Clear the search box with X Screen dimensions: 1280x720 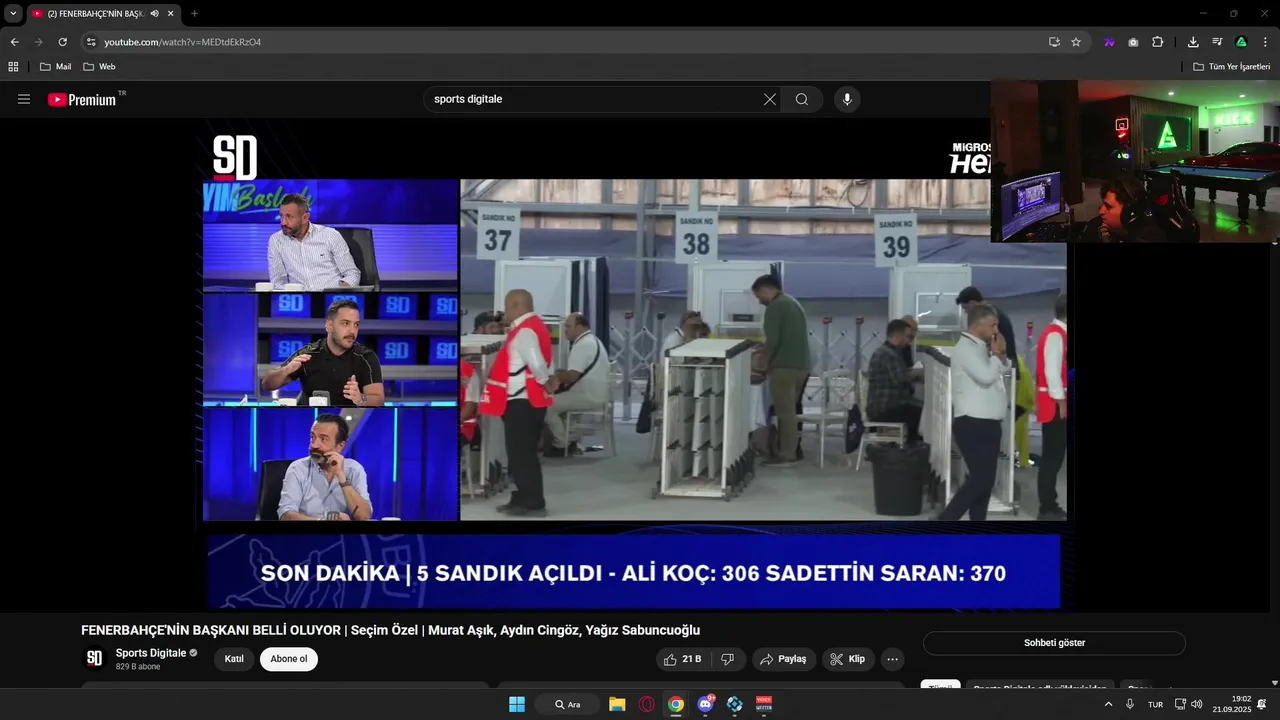pyautogui.click(x=770, y=99)
